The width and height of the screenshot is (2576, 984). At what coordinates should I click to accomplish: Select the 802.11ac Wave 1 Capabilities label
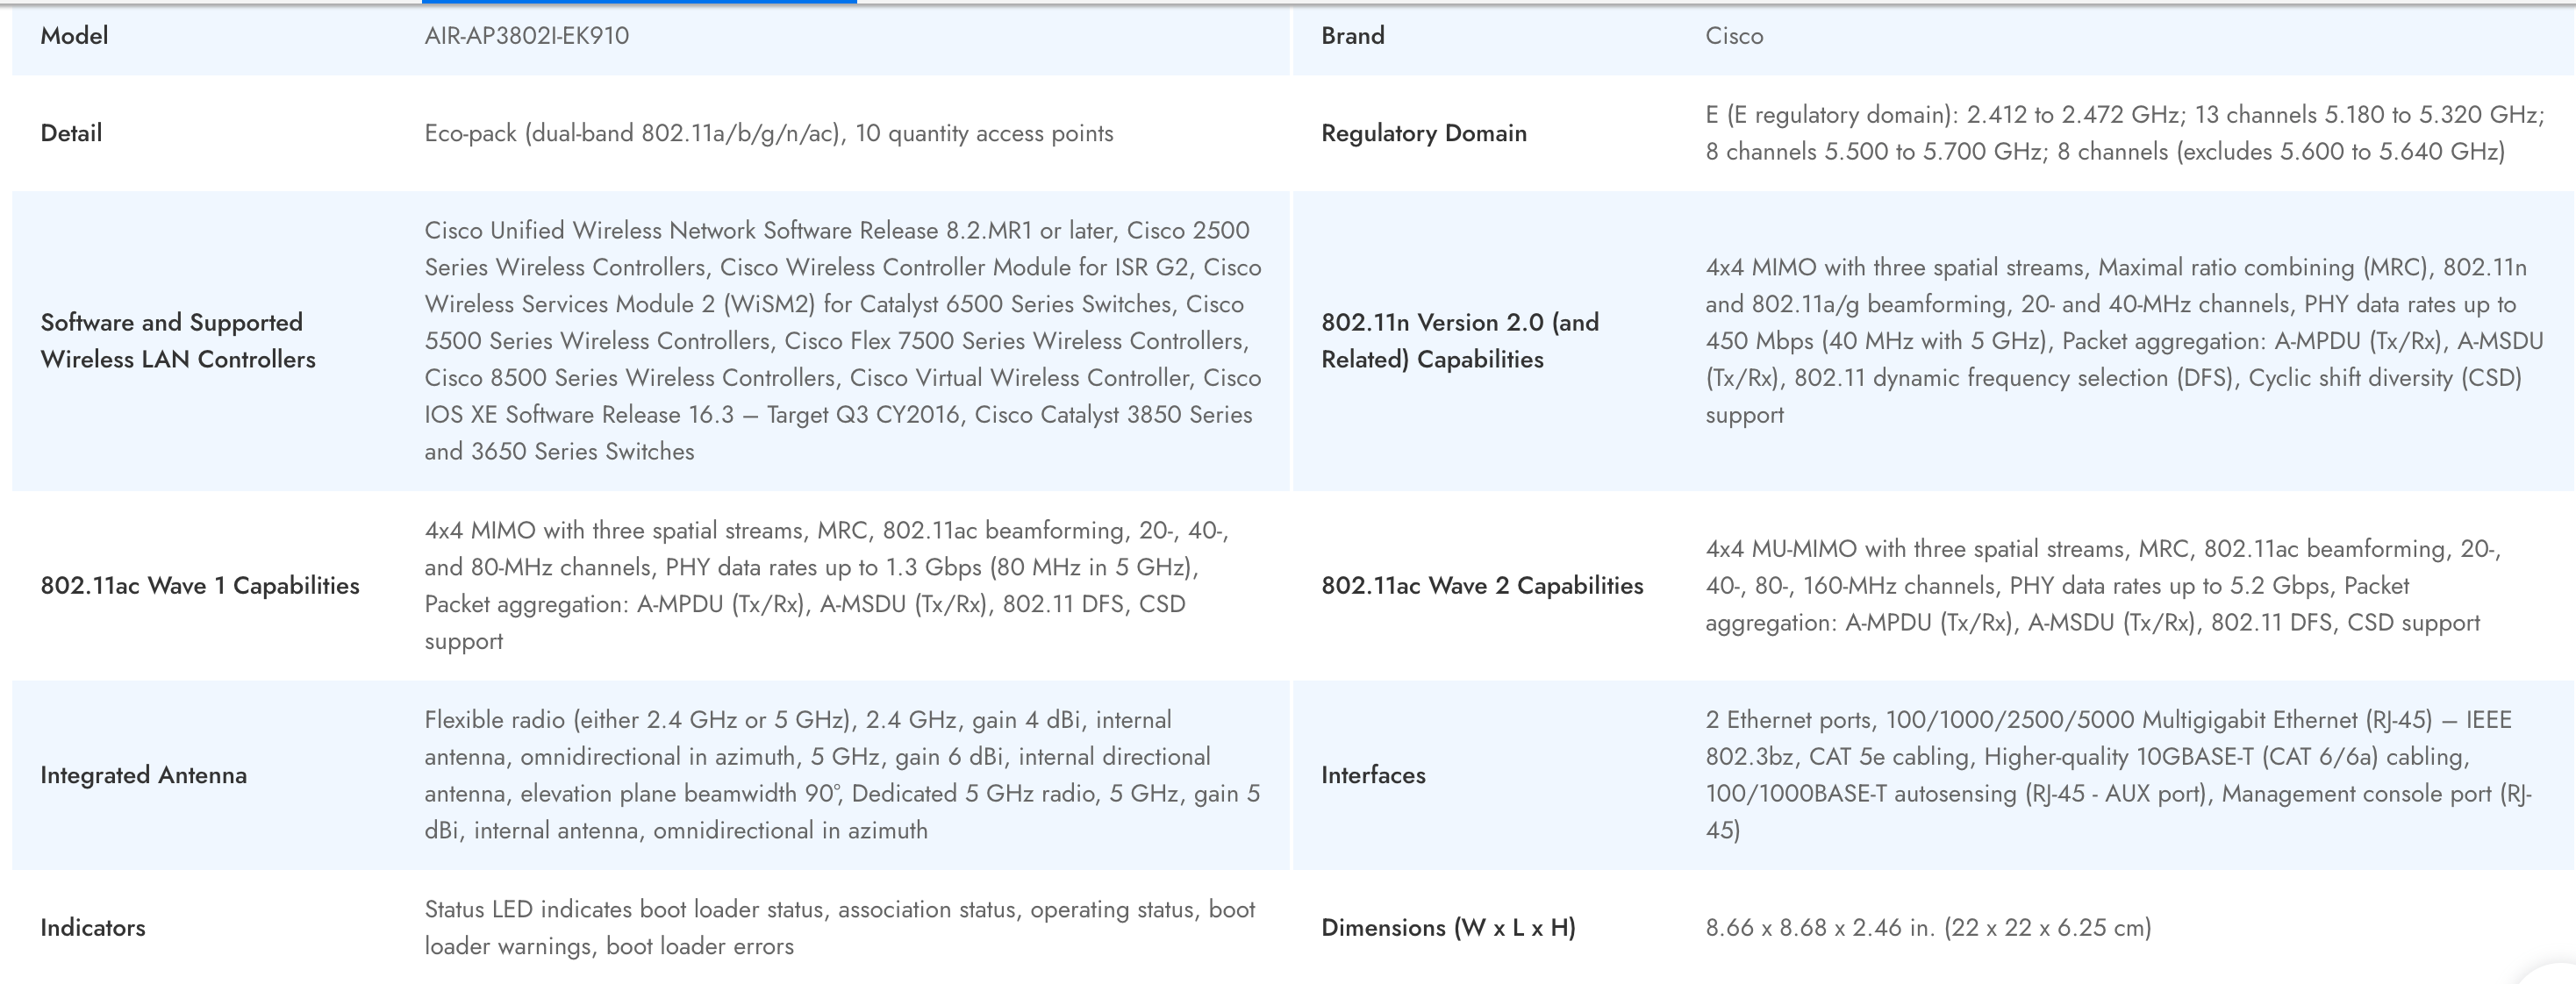(x=200, y=585)
